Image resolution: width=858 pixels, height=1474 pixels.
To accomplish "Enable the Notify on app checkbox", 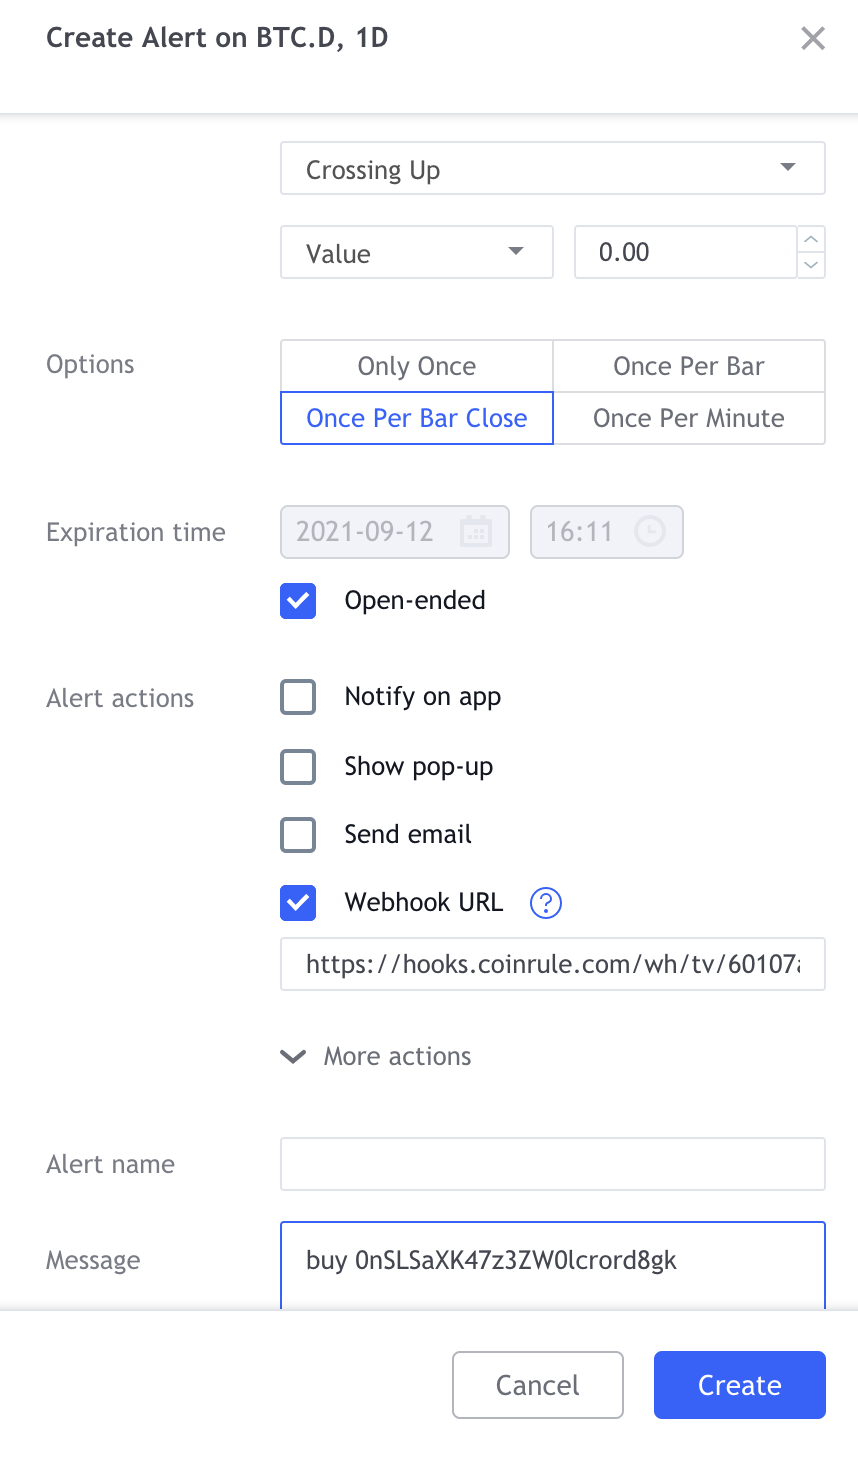I will 298,697.
